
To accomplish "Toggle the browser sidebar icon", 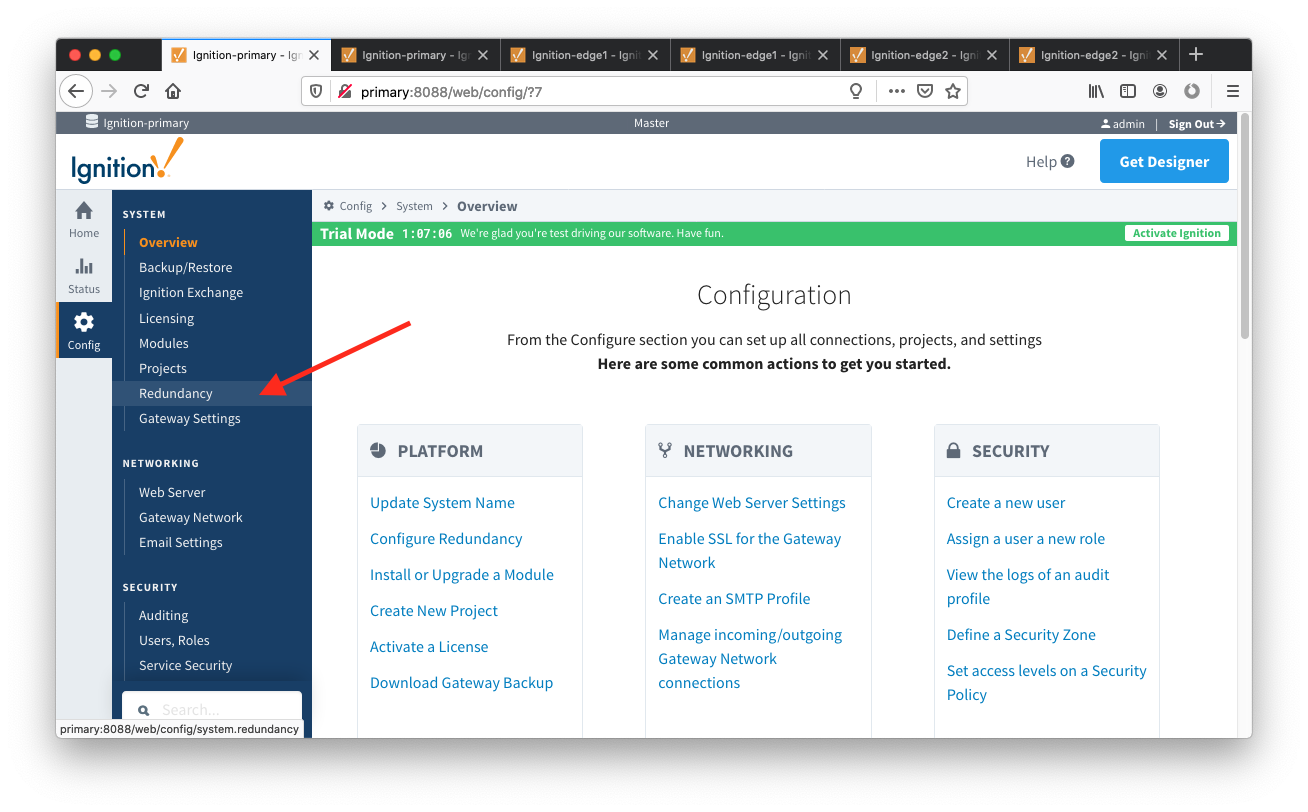I will click(1128, 91).
